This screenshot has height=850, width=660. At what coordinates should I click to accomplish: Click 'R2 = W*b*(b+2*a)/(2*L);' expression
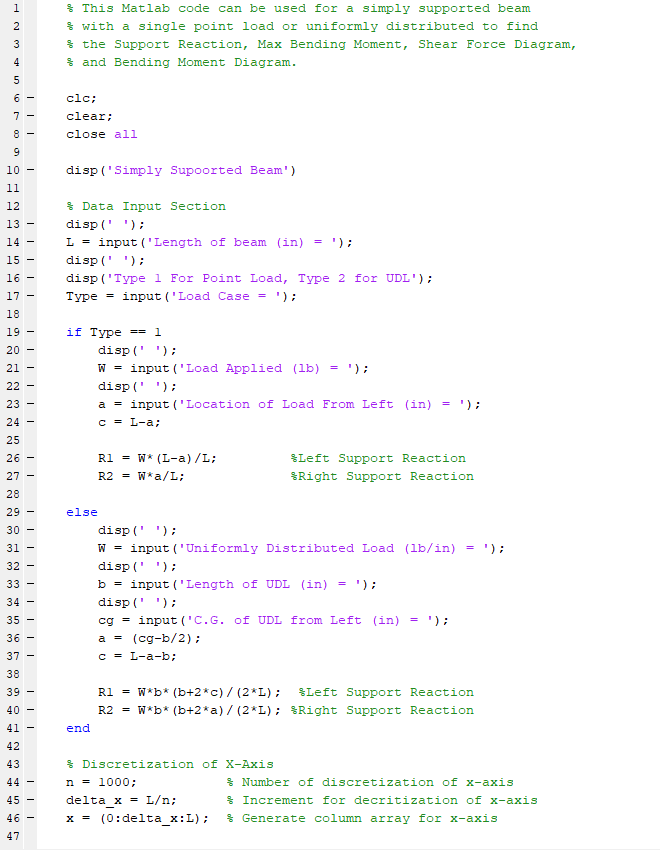pos(190,710)
